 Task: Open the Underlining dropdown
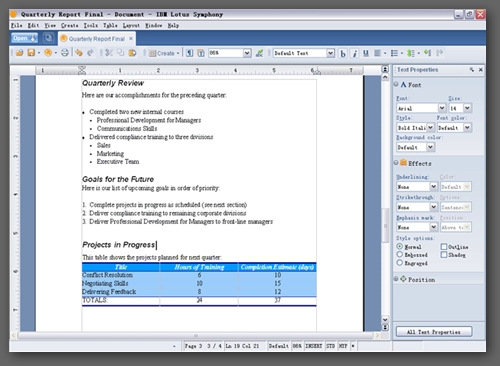tap(434, 187)
